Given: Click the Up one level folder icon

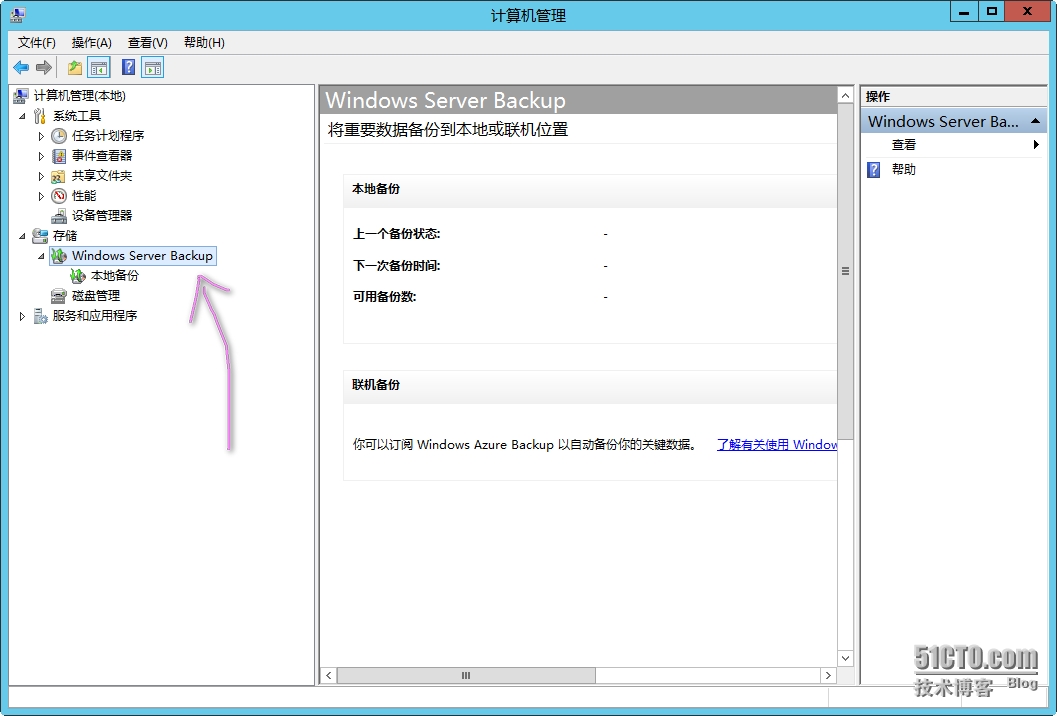Looking at the screenshot, I should pyautogui.click(x=75, y=67).
